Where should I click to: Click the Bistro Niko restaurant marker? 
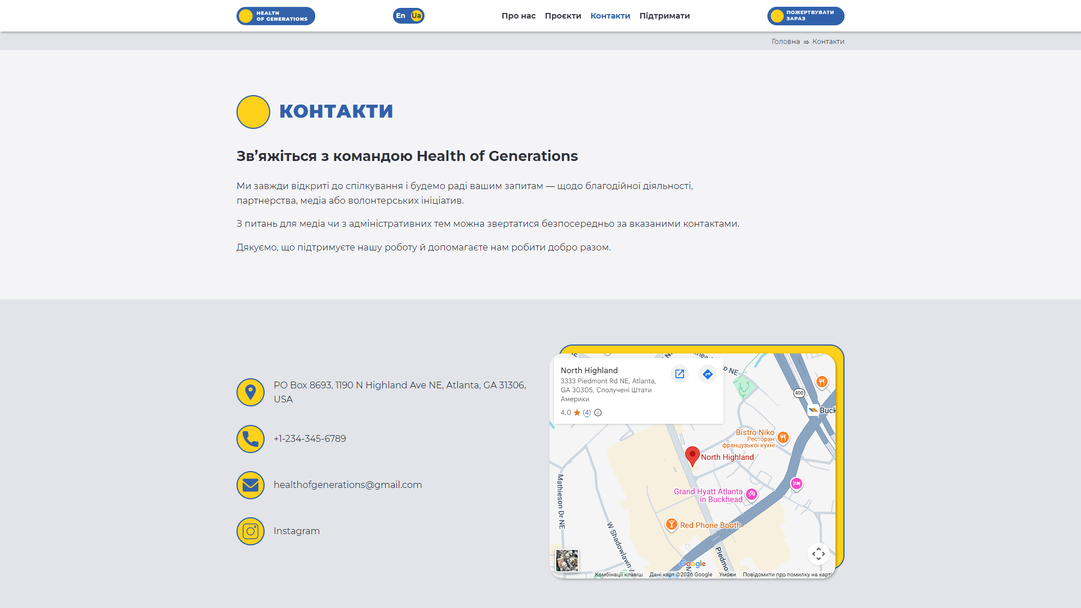[x=782, y=438]
